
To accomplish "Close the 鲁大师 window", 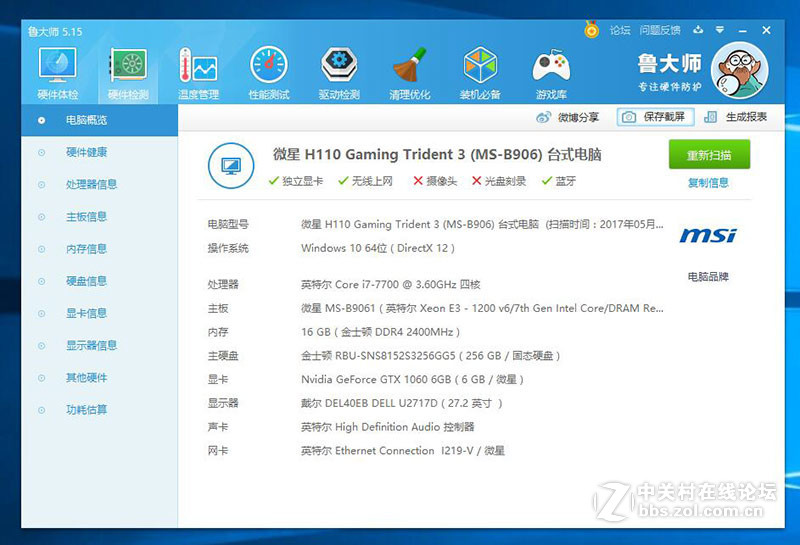I will pyautogui.click(x=766, y=30).
